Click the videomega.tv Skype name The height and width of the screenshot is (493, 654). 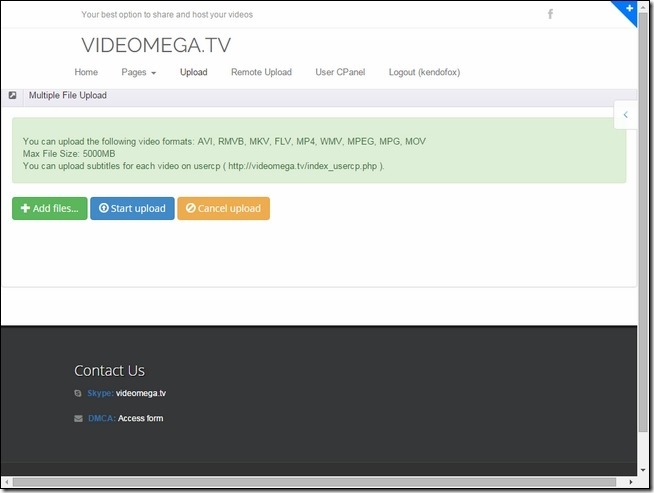tap(141, 393)
